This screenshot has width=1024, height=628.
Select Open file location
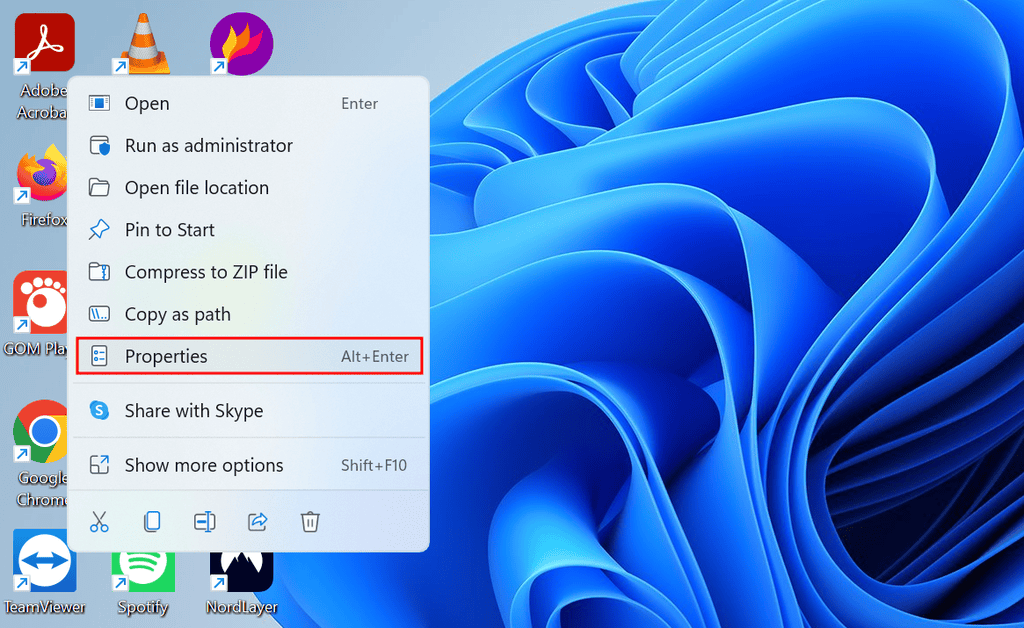196,187
